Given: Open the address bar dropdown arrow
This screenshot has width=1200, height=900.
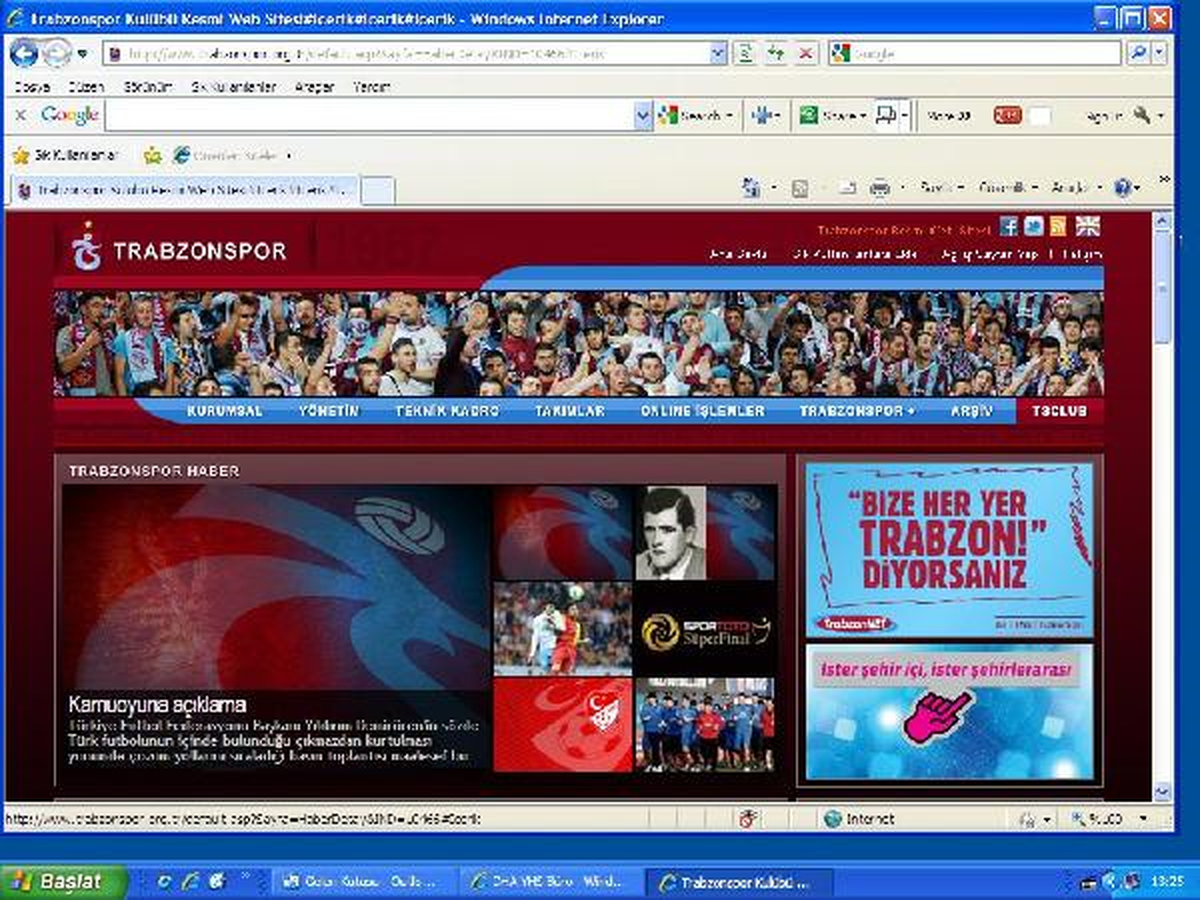Looking at the screenshot, I should 718,53.
